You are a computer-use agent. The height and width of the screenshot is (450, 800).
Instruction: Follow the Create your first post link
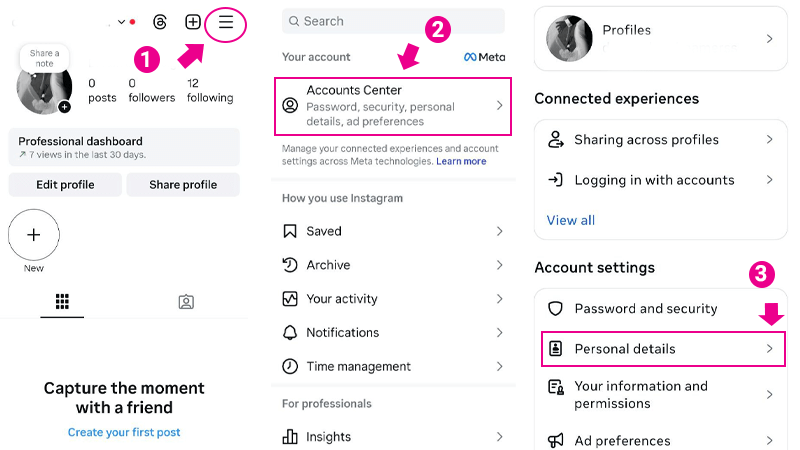click(x=124, y=432)
